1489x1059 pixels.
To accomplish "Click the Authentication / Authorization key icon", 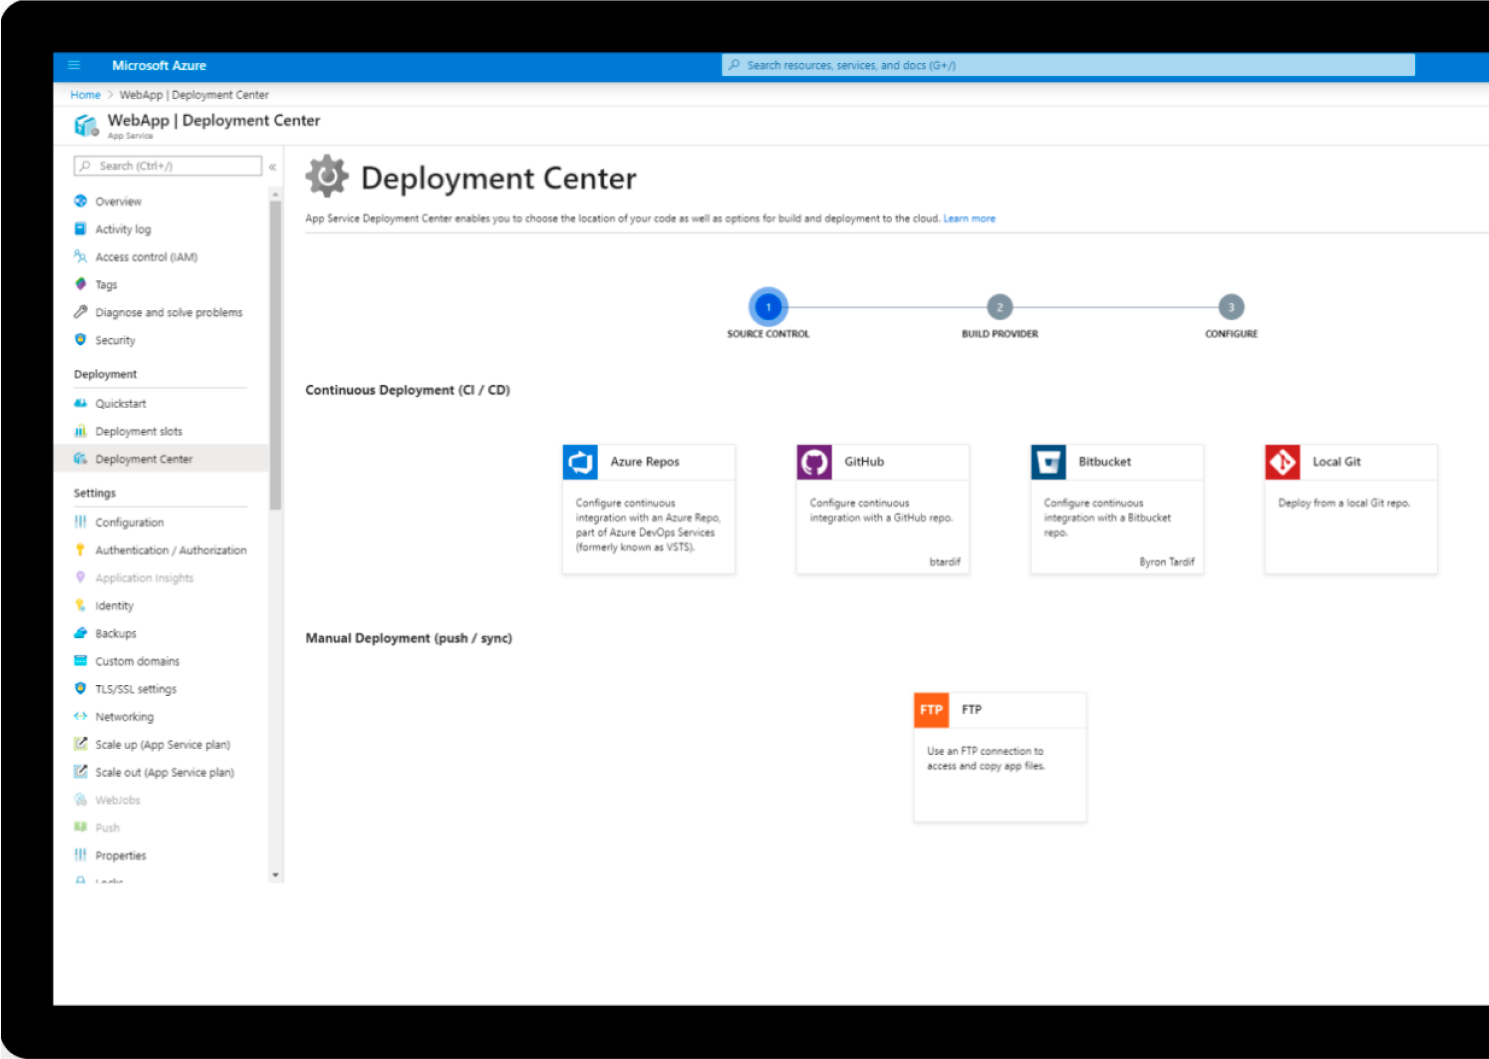I will tap(80, 550).
